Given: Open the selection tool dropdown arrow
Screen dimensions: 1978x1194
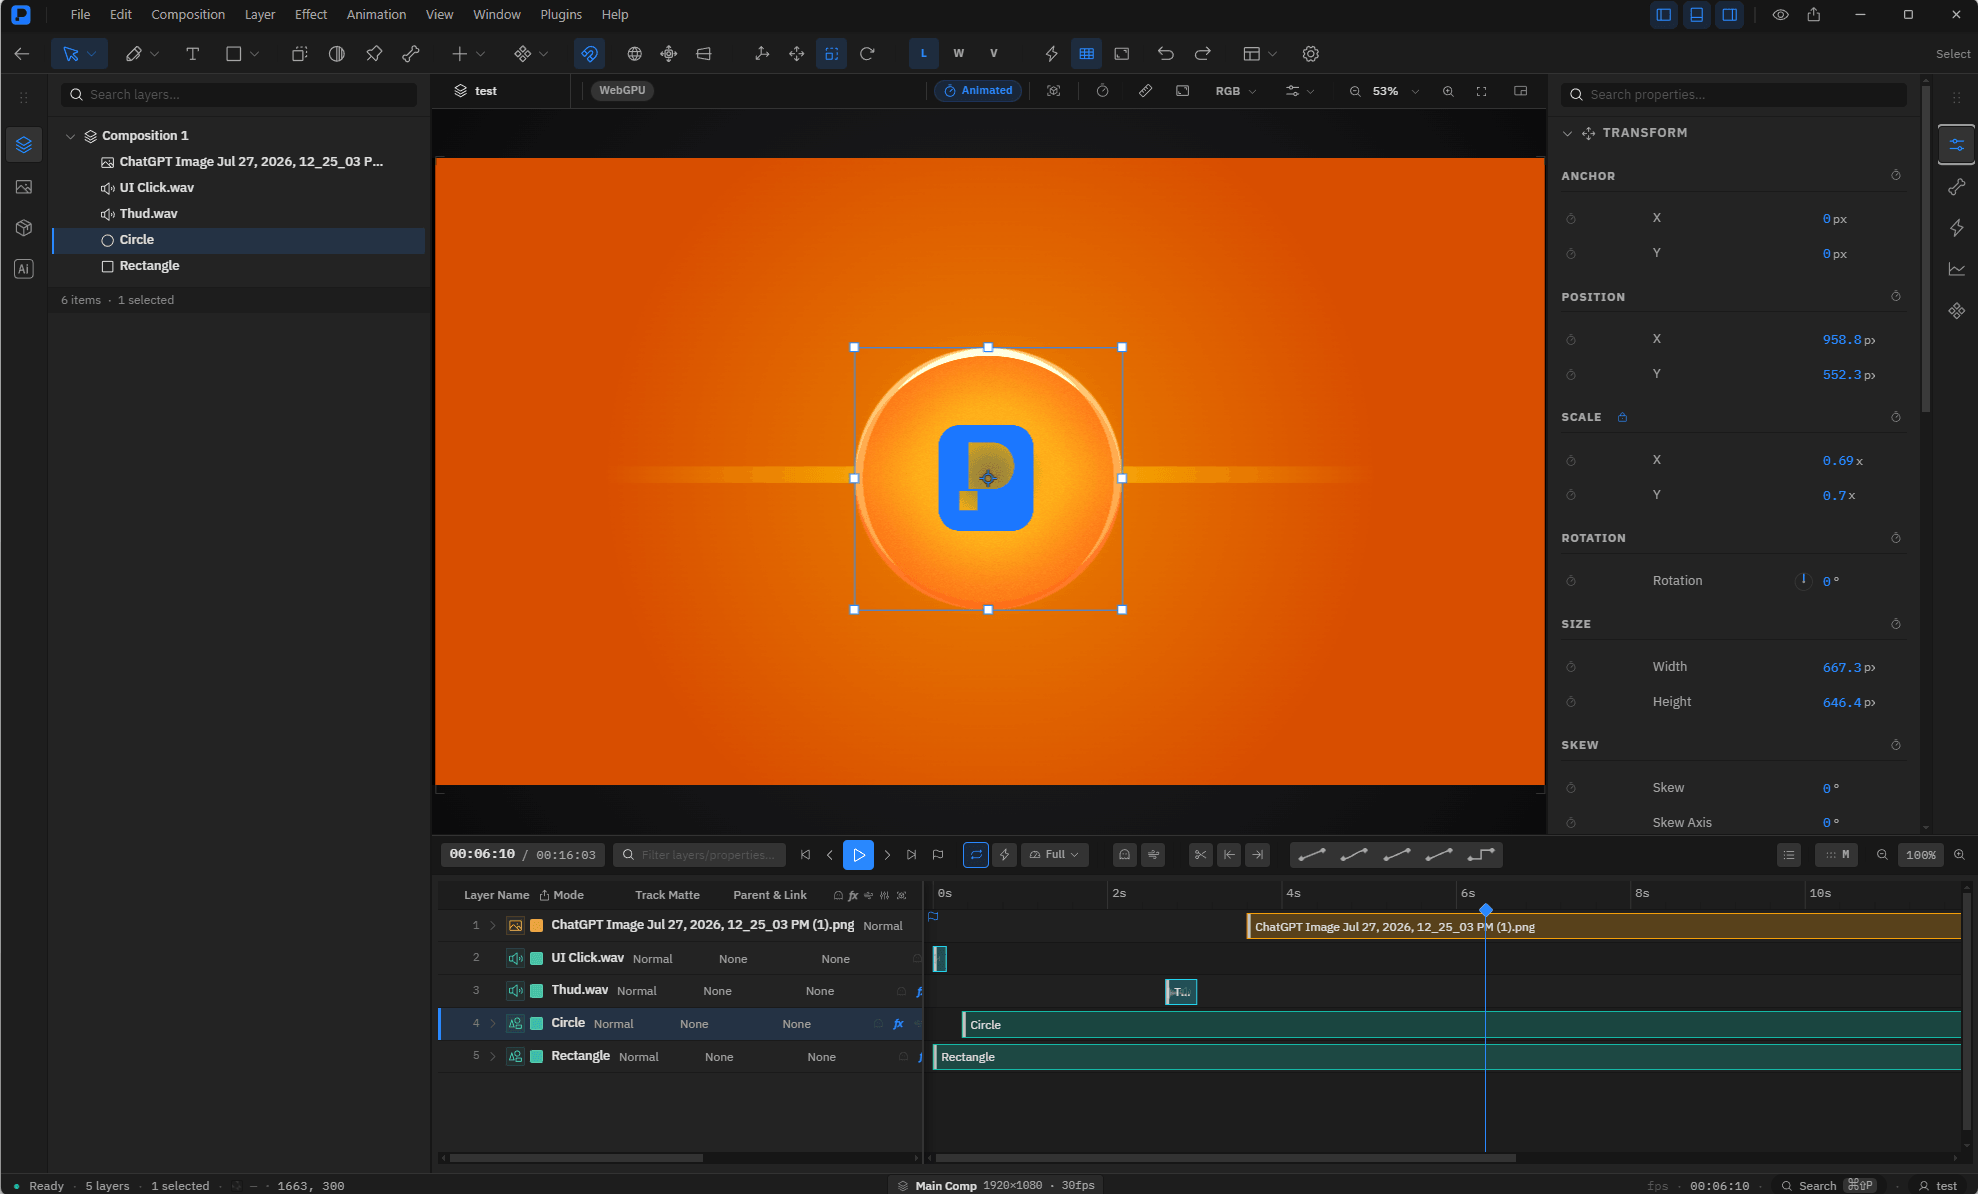Looking at the screenshot, I should click(92, 54).
